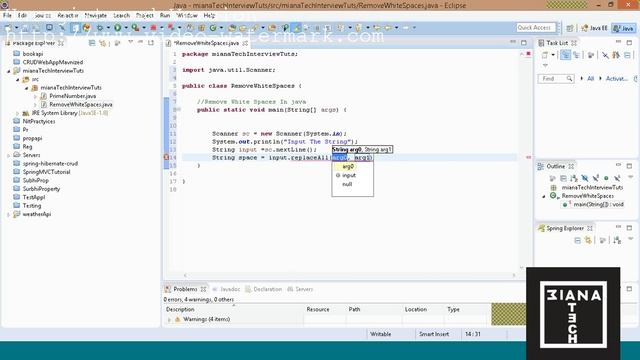The width and height of the screenshot is (640, 360).
Task: Toggle Link with Editor in Spring Explorer
Action: point(588,240)
